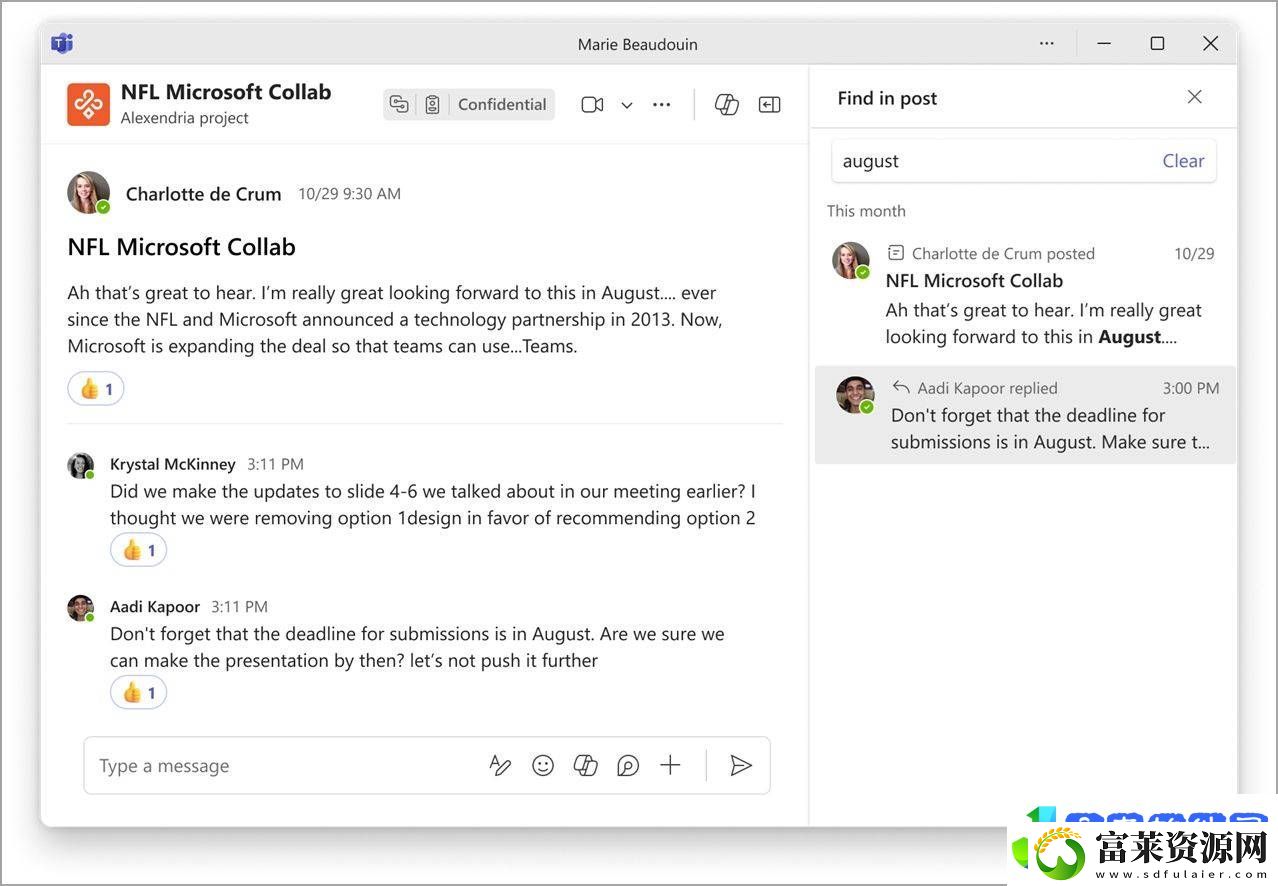Select the Confidential label
The width and height of the screenshot is (1278, 886).
click(502, 104)
